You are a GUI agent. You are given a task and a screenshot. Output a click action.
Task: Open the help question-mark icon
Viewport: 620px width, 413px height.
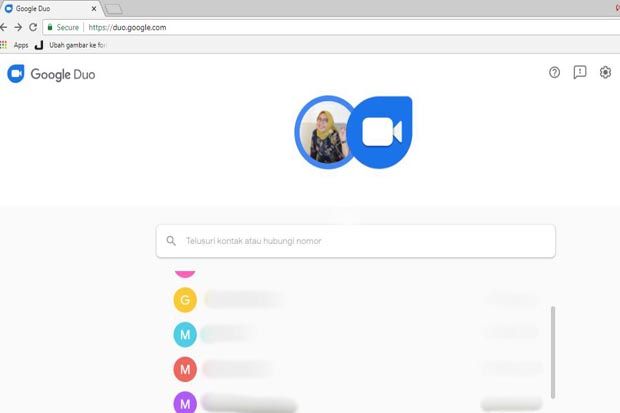554,72
